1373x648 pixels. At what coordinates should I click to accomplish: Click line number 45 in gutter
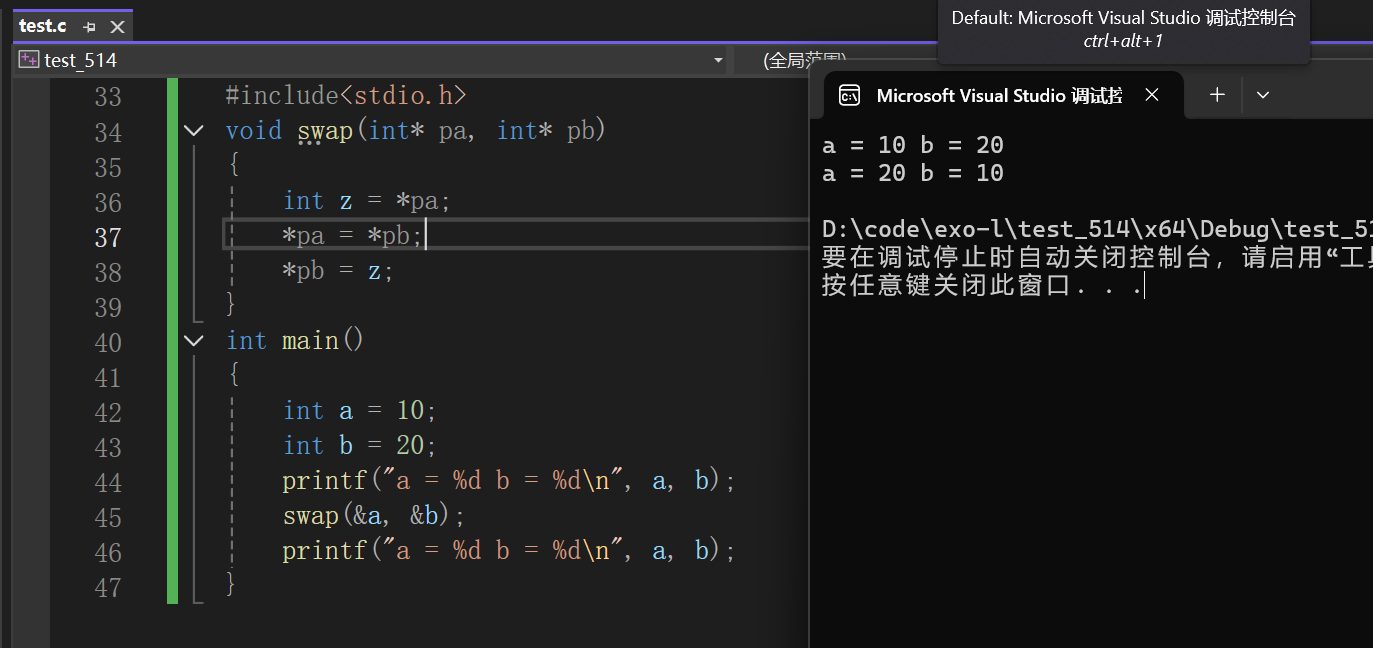point(107,517)
